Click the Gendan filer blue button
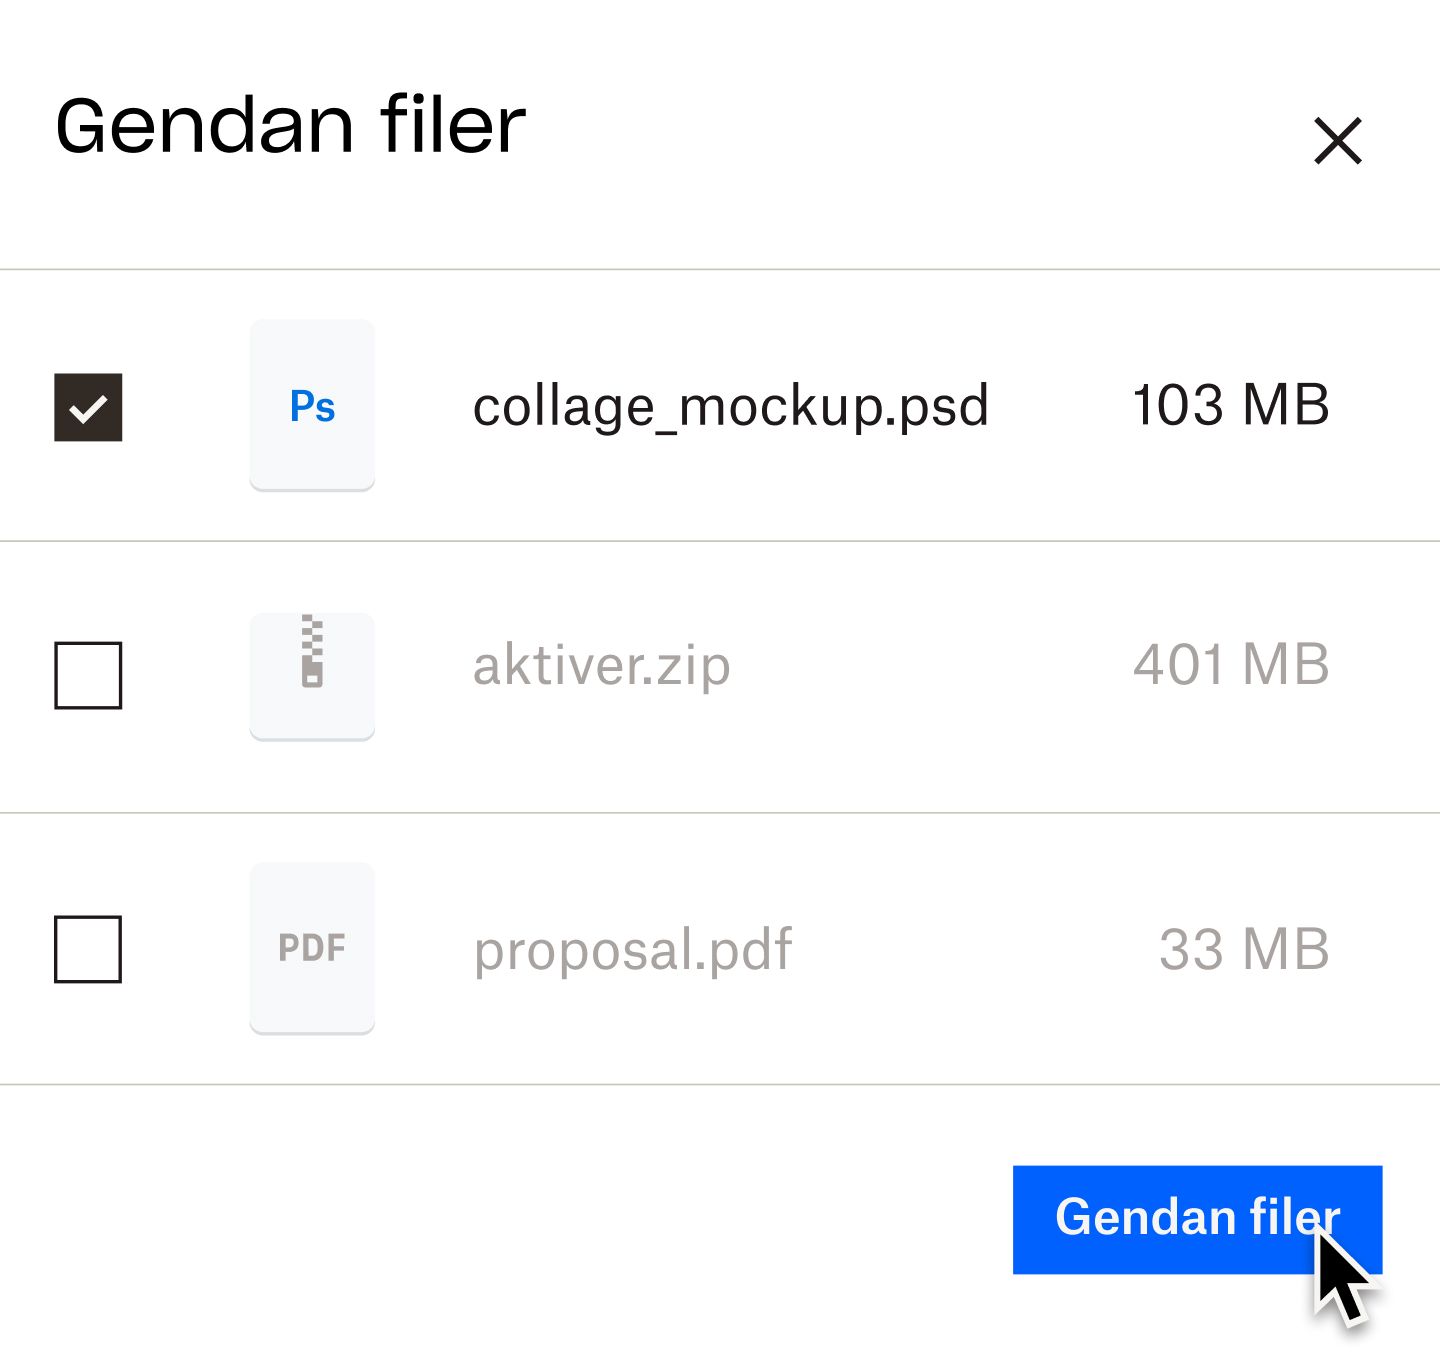This screenshot has width=1440, height=1358. coord(1196,1218)
